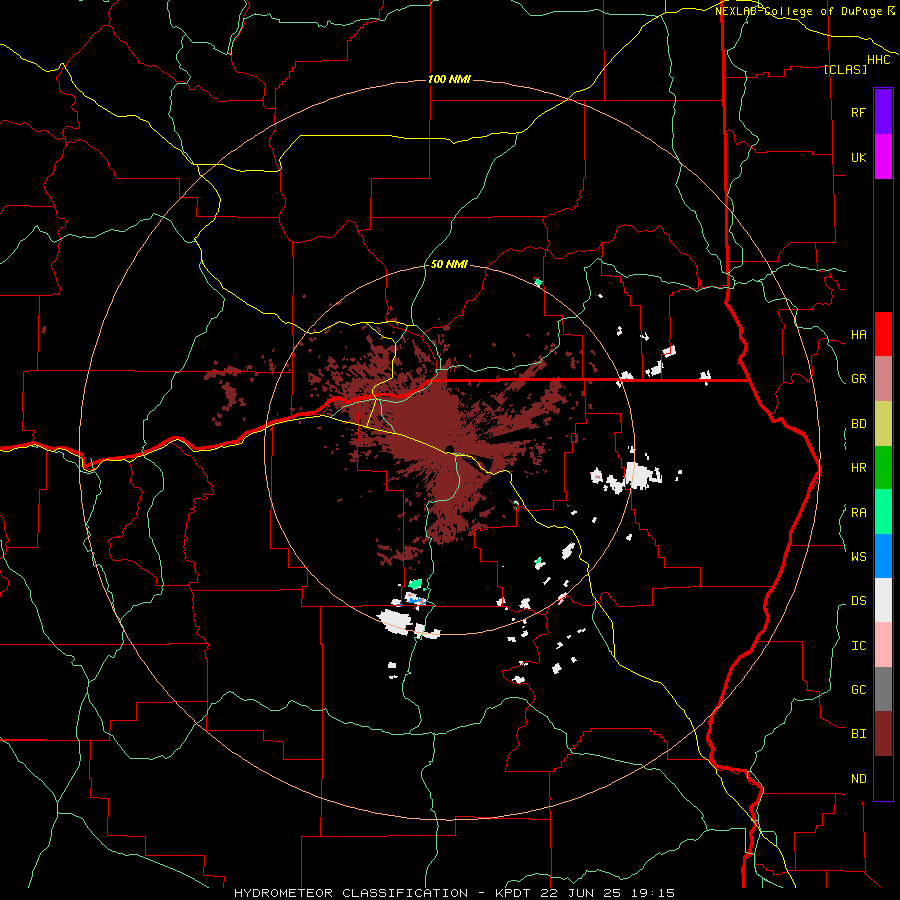Click the RA light green color swatch

click(883, 512)
